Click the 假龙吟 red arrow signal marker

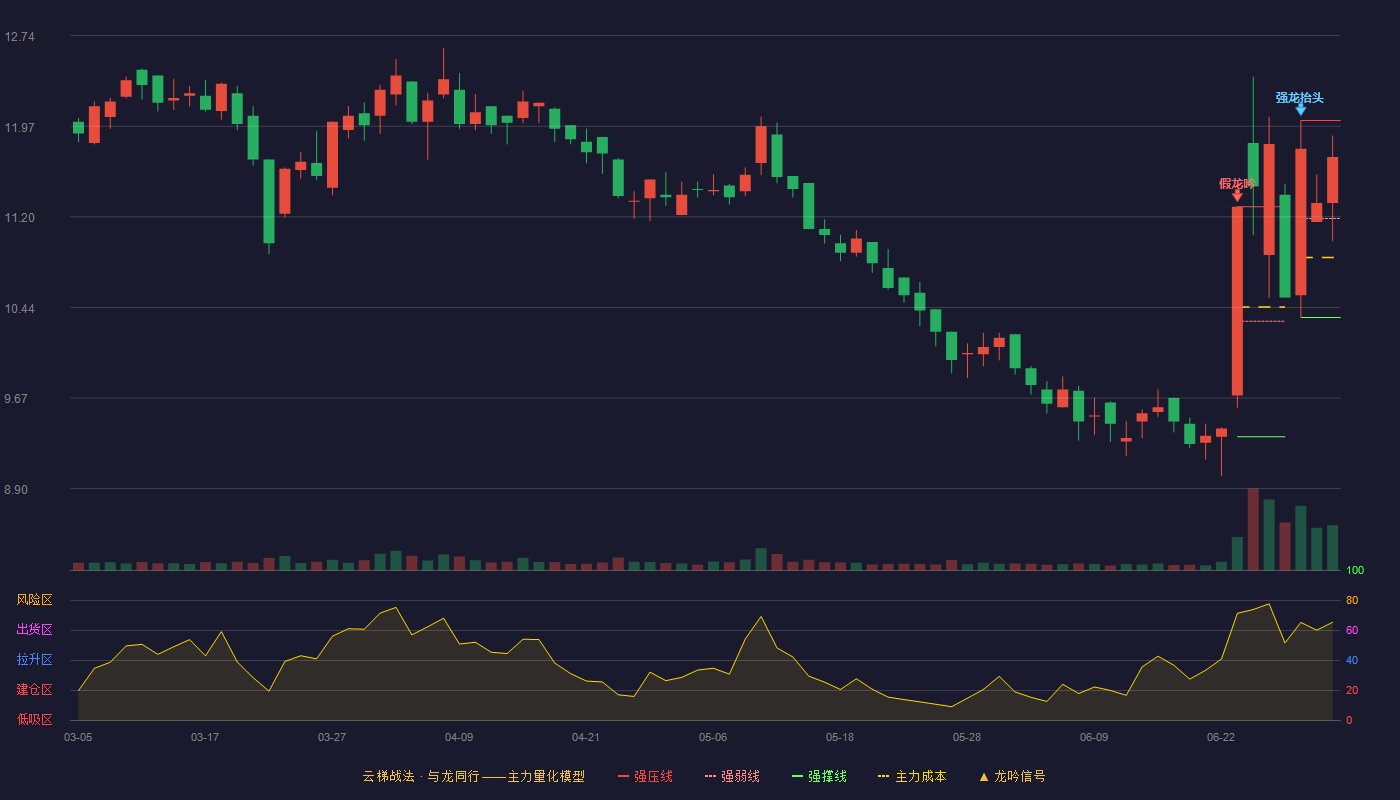(x=1237, y=195)
